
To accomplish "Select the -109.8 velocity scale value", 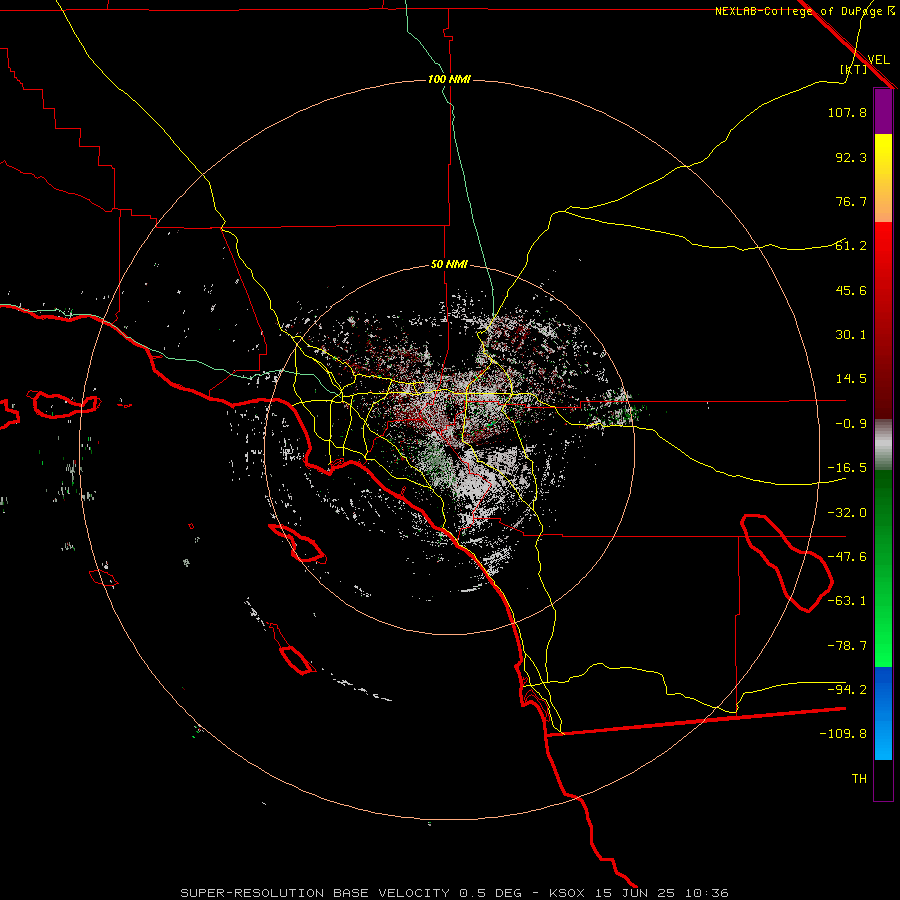I will [x=843, y=734].
